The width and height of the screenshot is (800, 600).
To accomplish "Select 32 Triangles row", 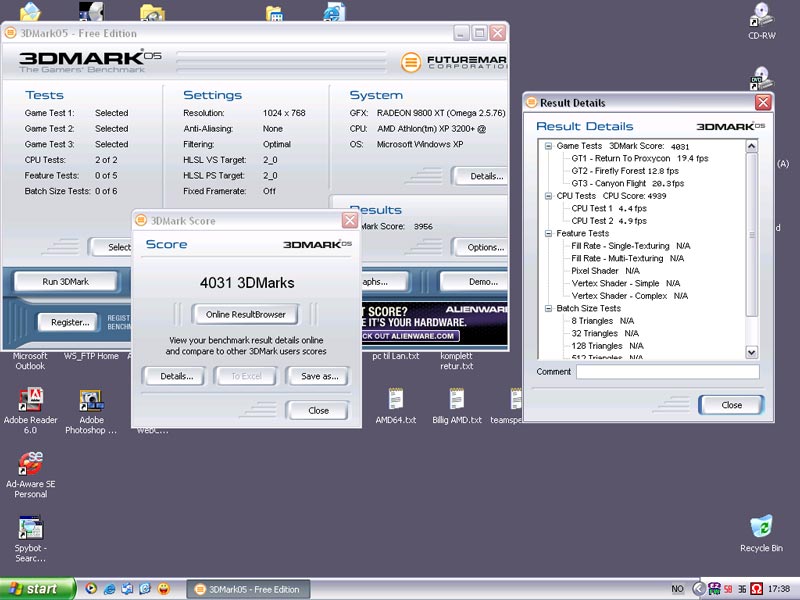I will click(x=605, y=334).
